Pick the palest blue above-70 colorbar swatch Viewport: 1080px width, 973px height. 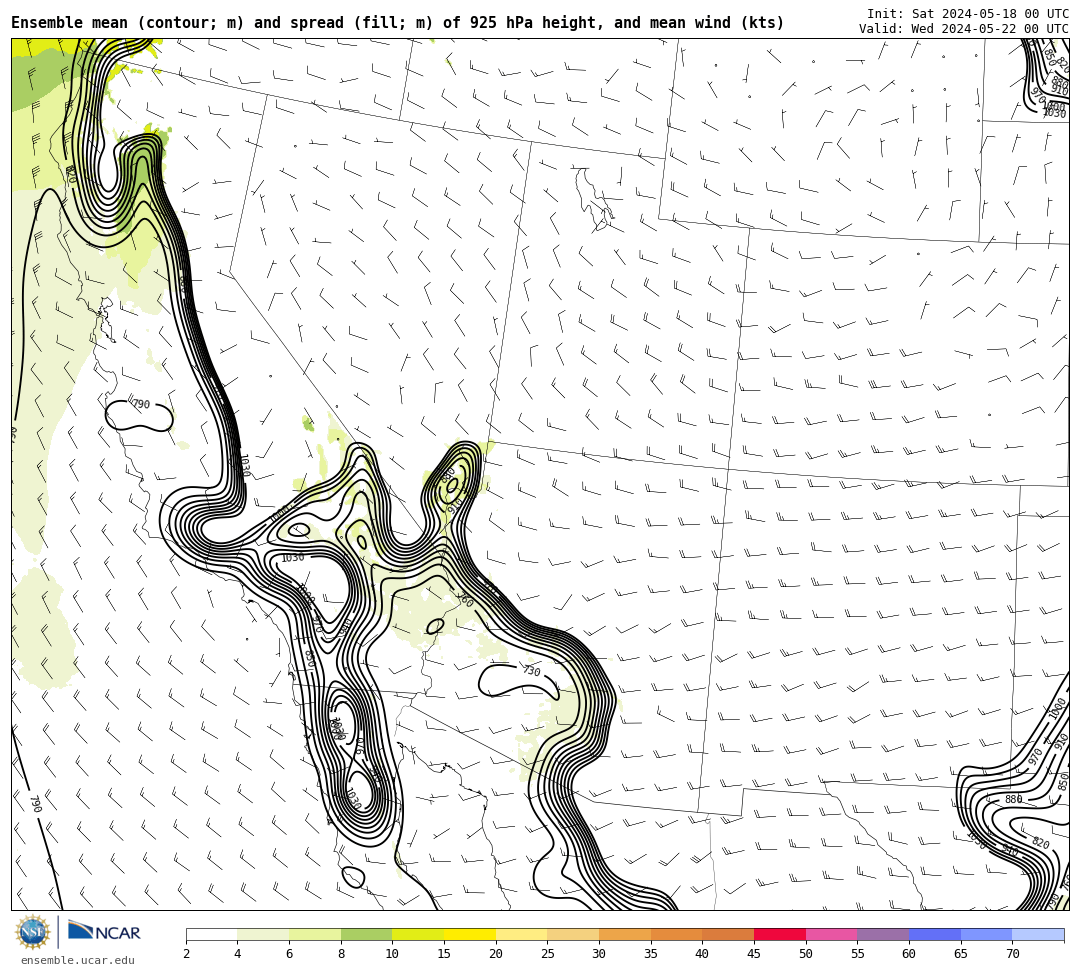coord(1038,934)
